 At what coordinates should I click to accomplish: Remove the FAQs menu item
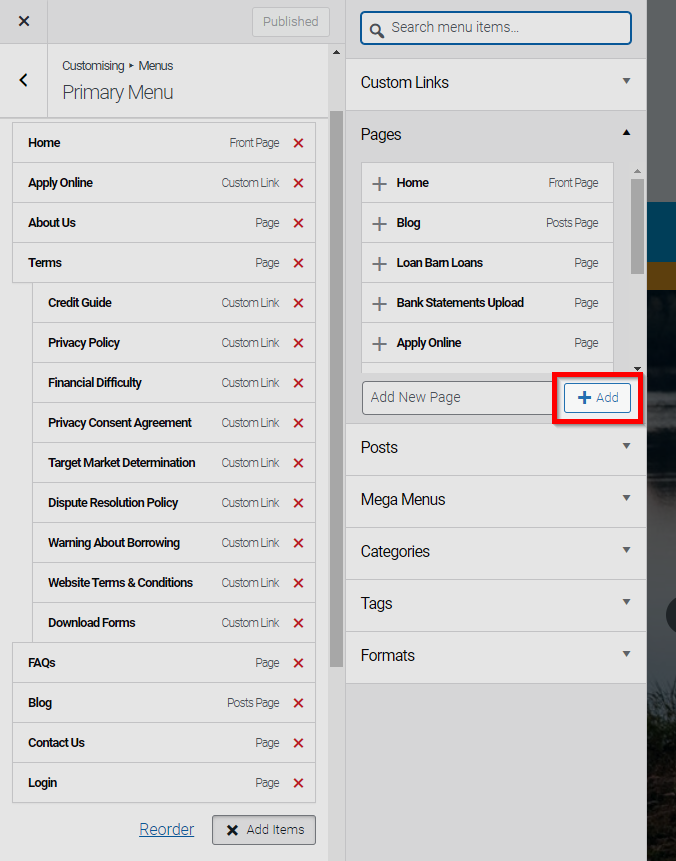pyautogui.click(x=298, y=663)
